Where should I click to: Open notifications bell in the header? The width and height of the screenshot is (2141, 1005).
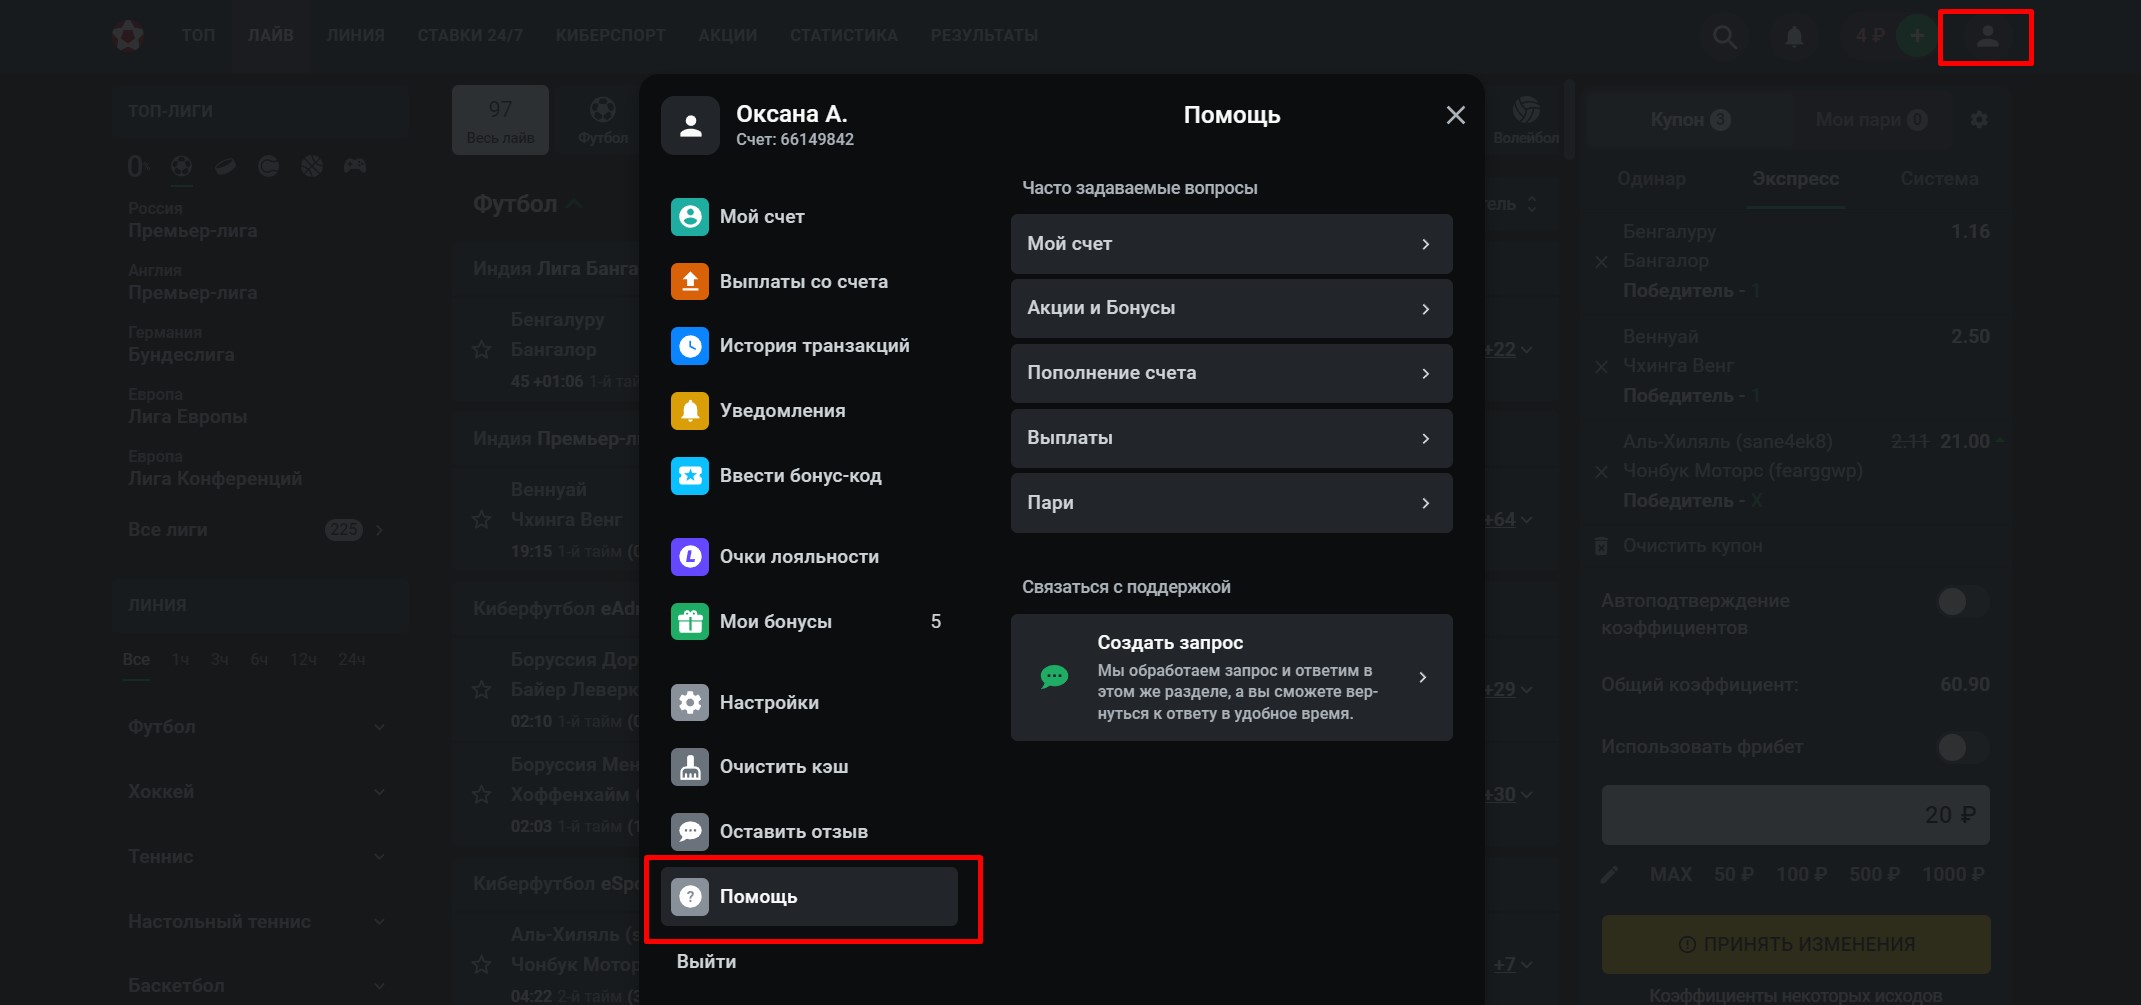(x=1794, y=37)
